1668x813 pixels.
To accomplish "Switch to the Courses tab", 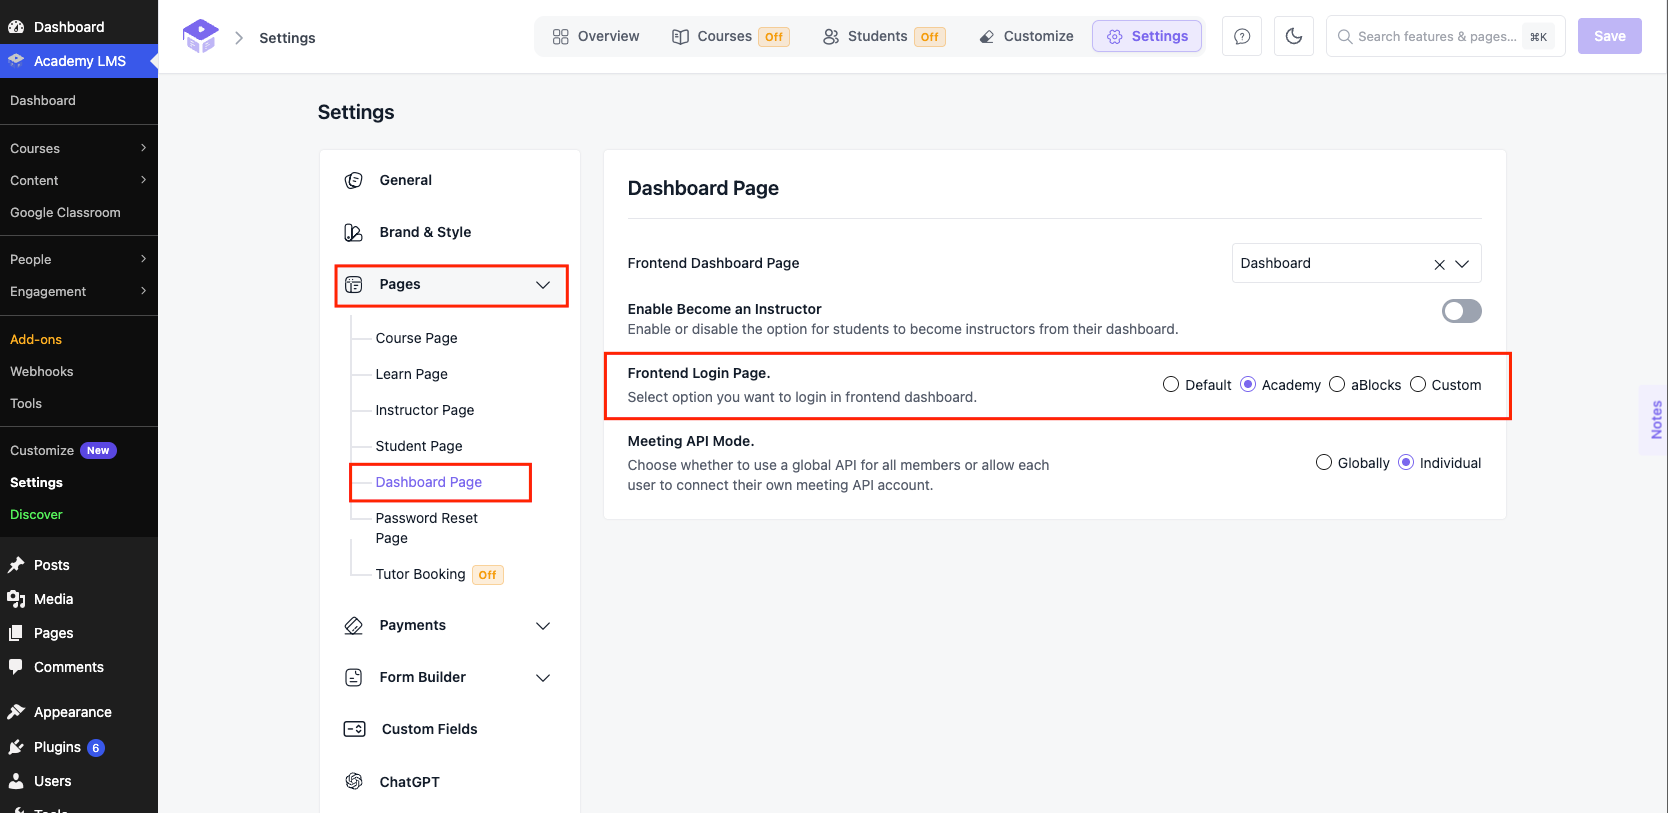I will [x=731, y=37].
